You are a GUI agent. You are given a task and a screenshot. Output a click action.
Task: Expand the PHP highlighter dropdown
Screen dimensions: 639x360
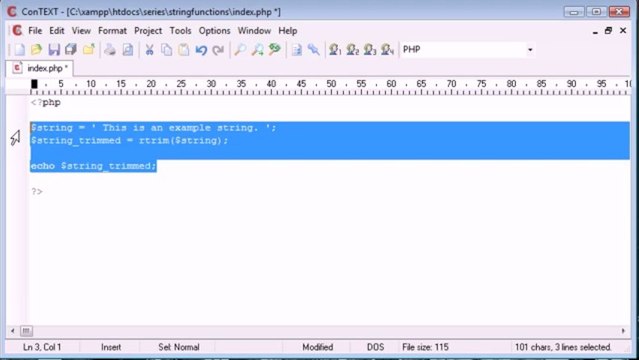(x=530, y=50)
